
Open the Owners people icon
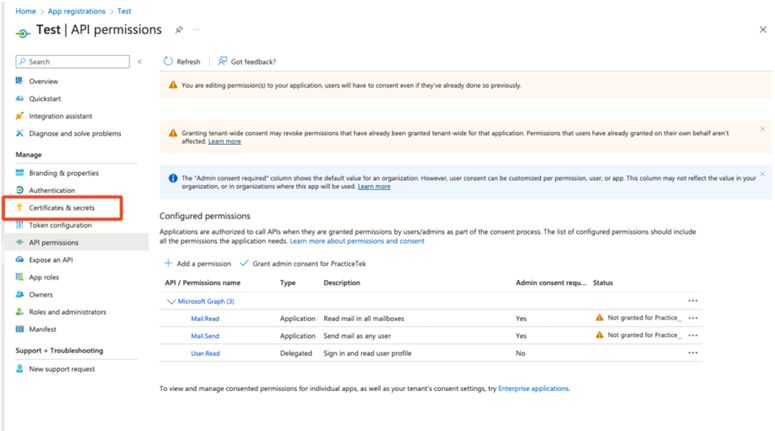point(19,294)
